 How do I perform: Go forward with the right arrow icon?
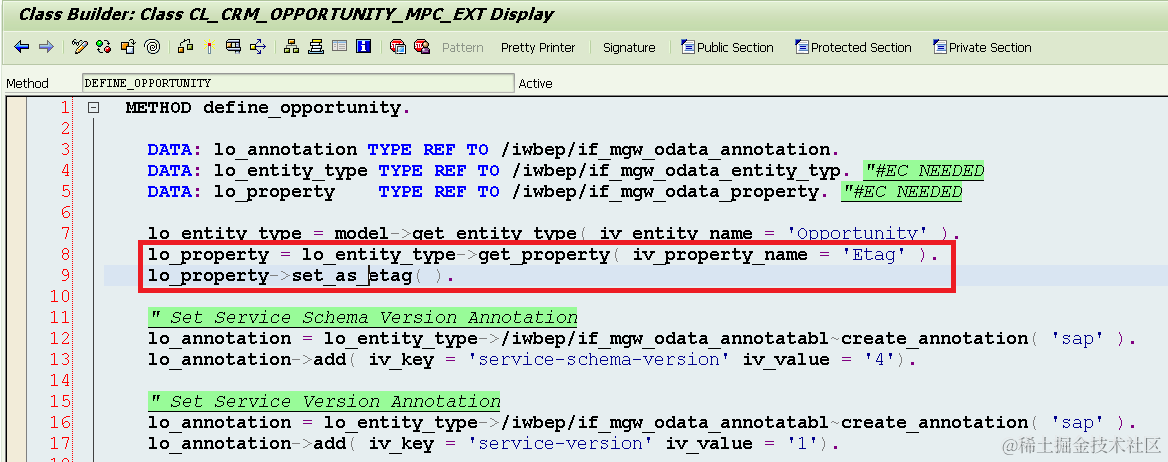coord(46,47)
